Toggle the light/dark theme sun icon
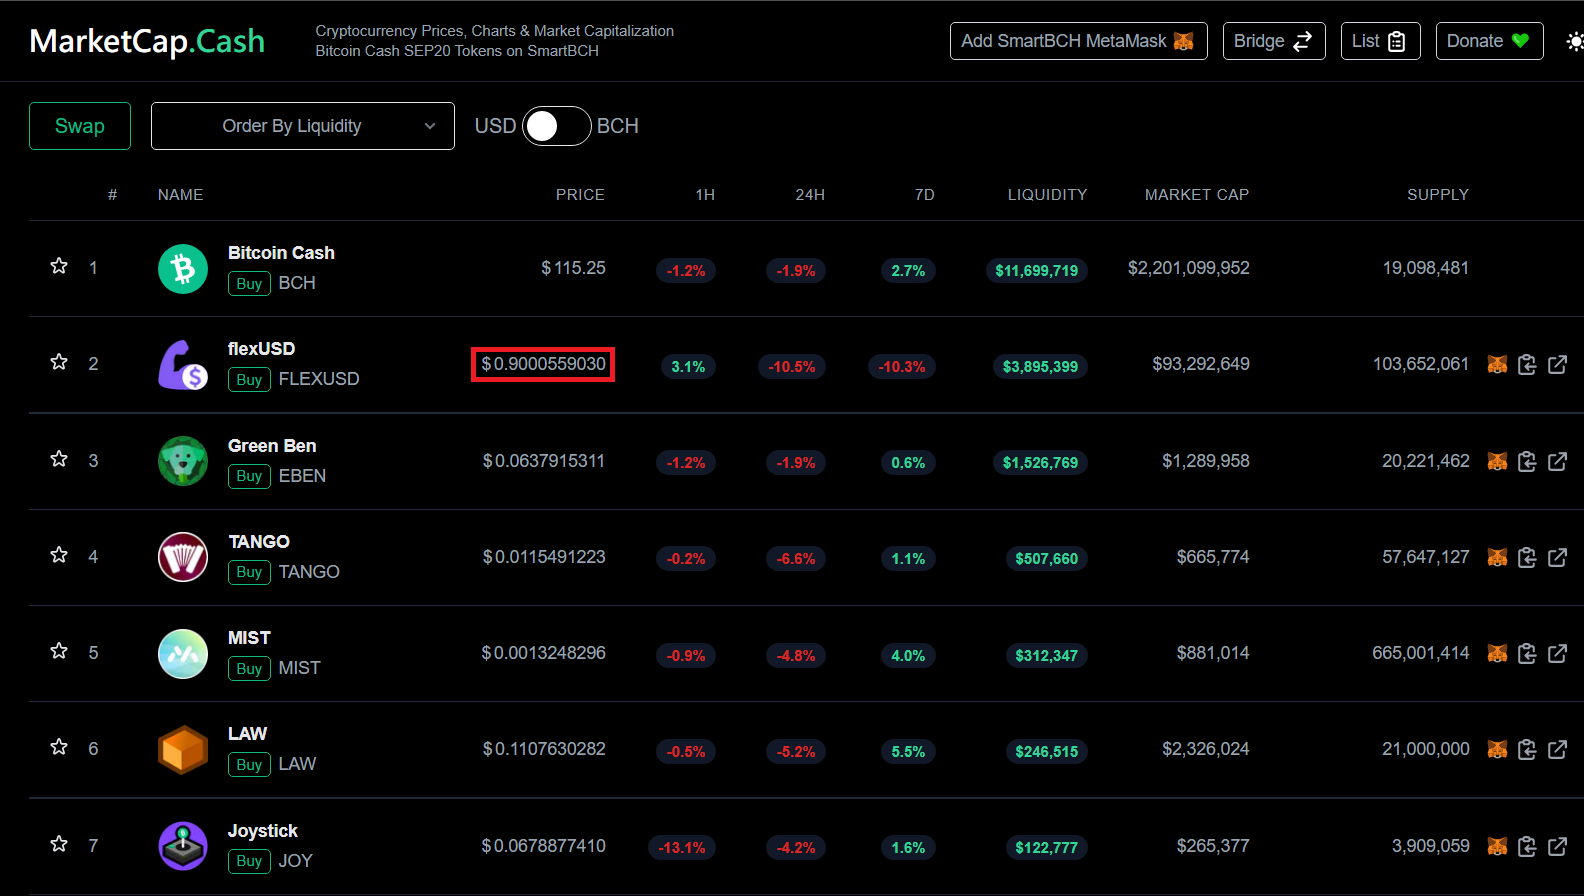 [x=1575, y=41]
